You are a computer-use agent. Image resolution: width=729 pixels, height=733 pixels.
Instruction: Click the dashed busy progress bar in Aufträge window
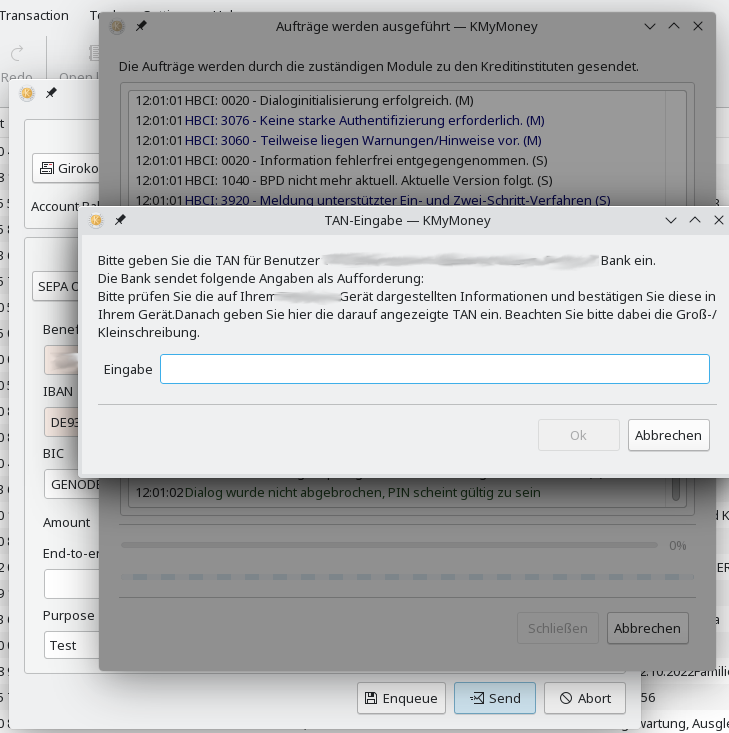407,577
